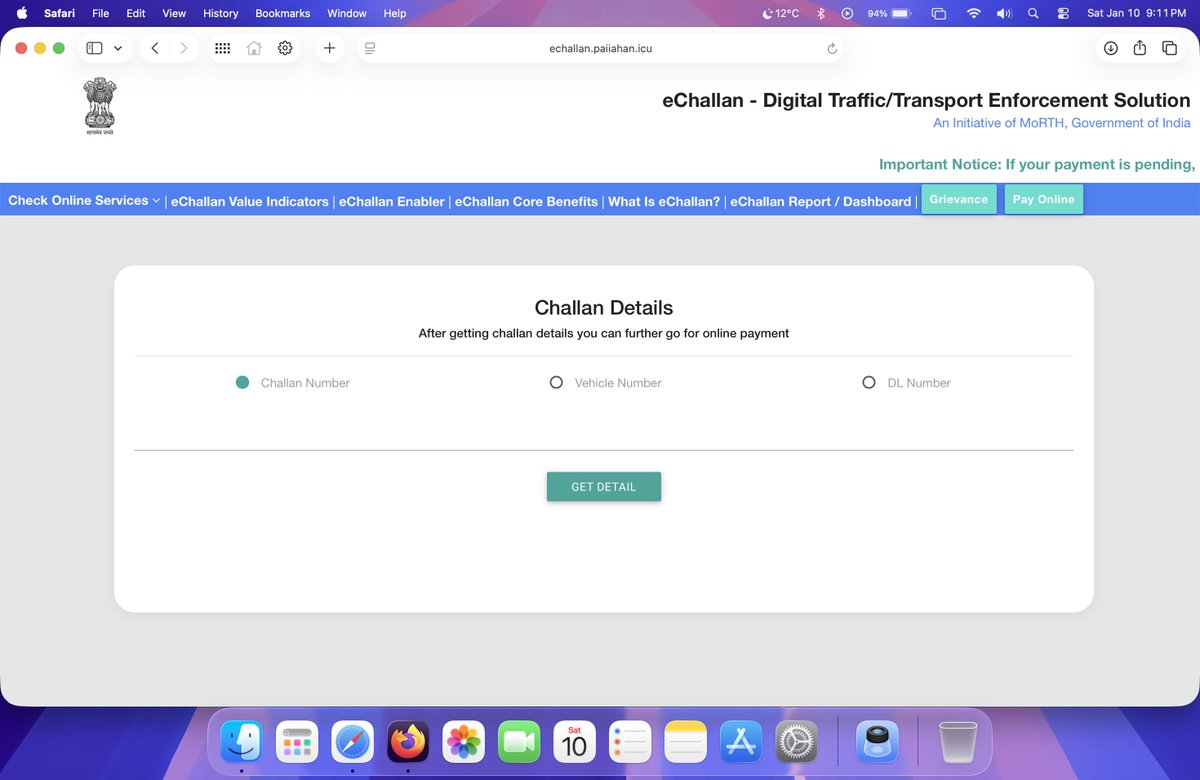Viewport: 1200px width, 780px height.
Task: Click the weather 12°C menu bar item
Action: [780, 13]
